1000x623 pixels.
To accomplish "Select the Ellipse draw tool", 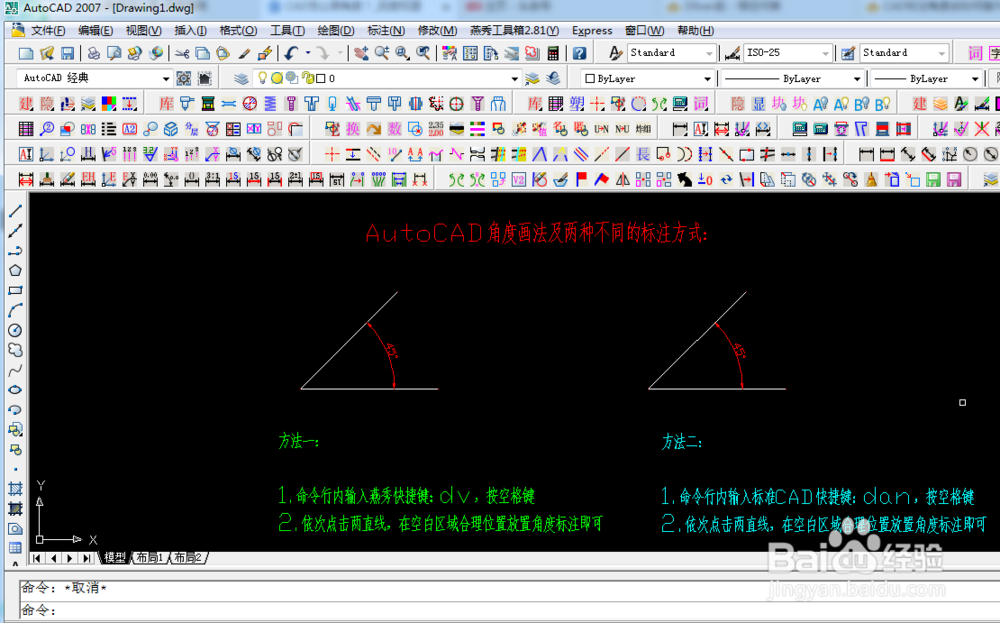I will [x=15, y=390].
